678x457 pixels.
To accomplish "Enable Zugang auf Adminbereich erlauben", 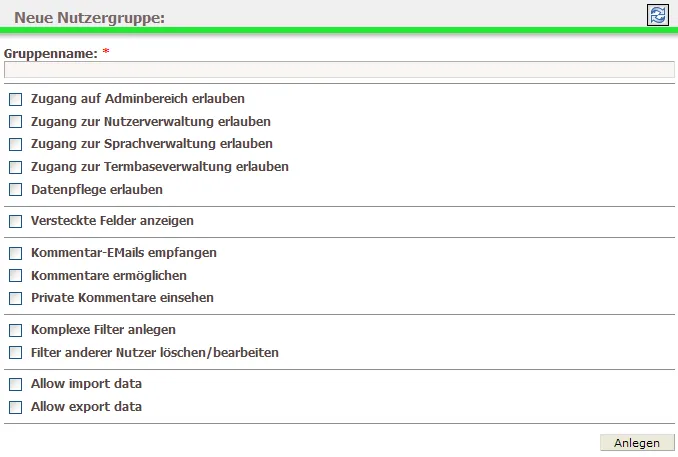I will coord(16,99).
